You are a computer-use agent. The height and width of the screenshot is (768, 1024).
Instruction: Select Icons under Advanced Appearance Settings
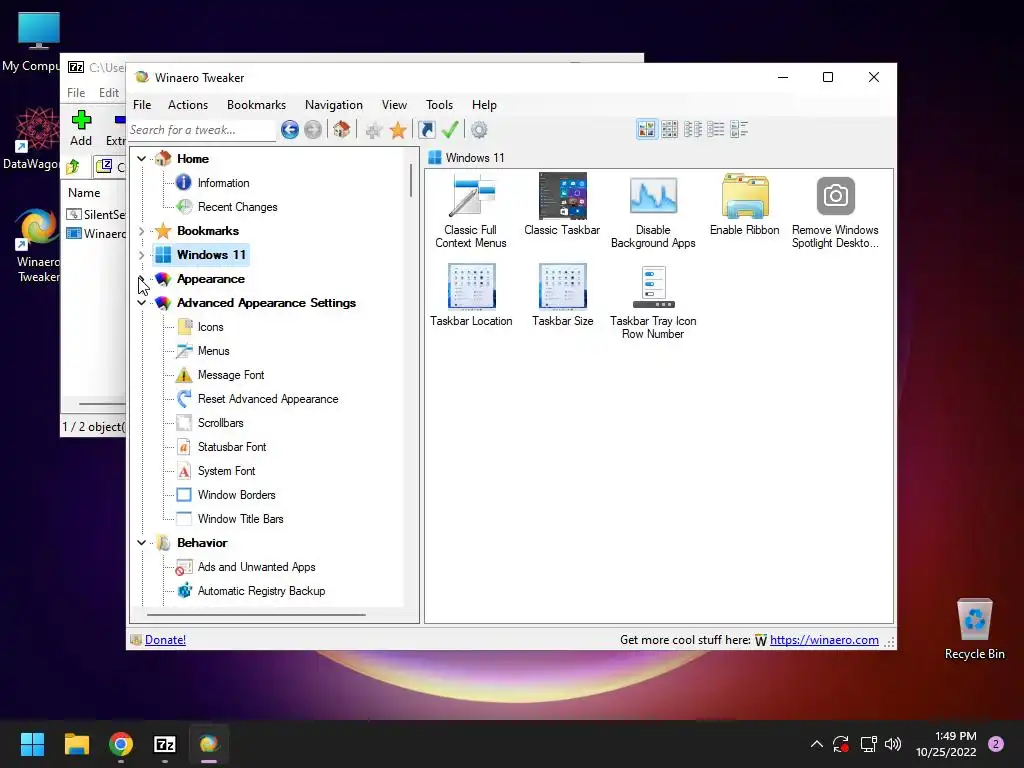[210, 327]
